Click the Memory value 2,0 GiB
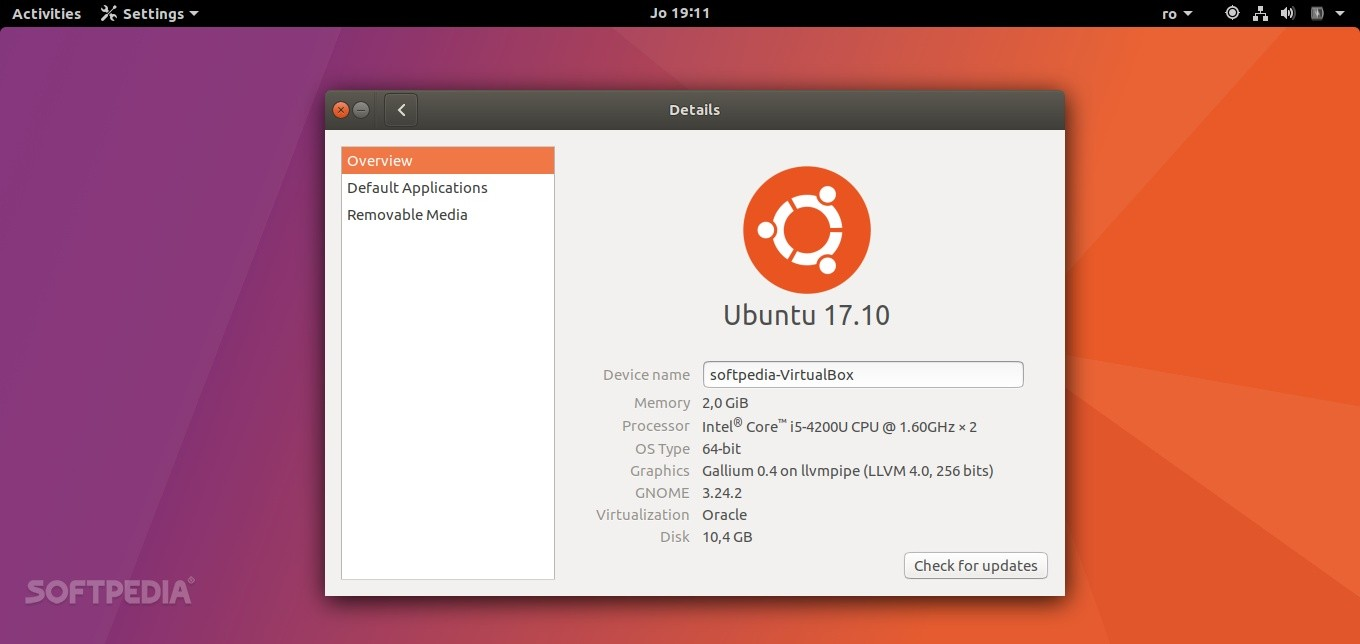This screenshot has width=1360, height=644. [x=725, y=403]
